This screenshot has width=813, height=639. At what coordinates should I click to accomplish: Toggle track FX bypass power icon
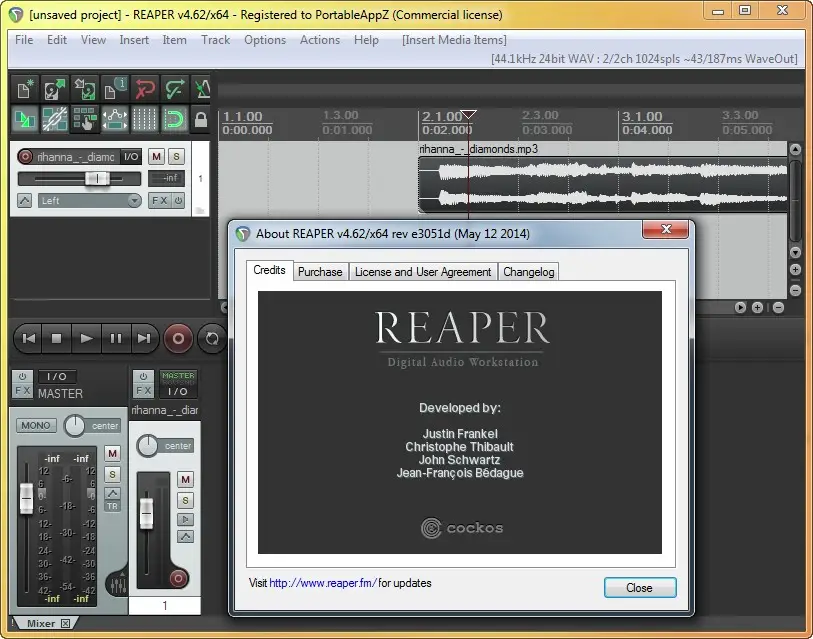[178, 200]
